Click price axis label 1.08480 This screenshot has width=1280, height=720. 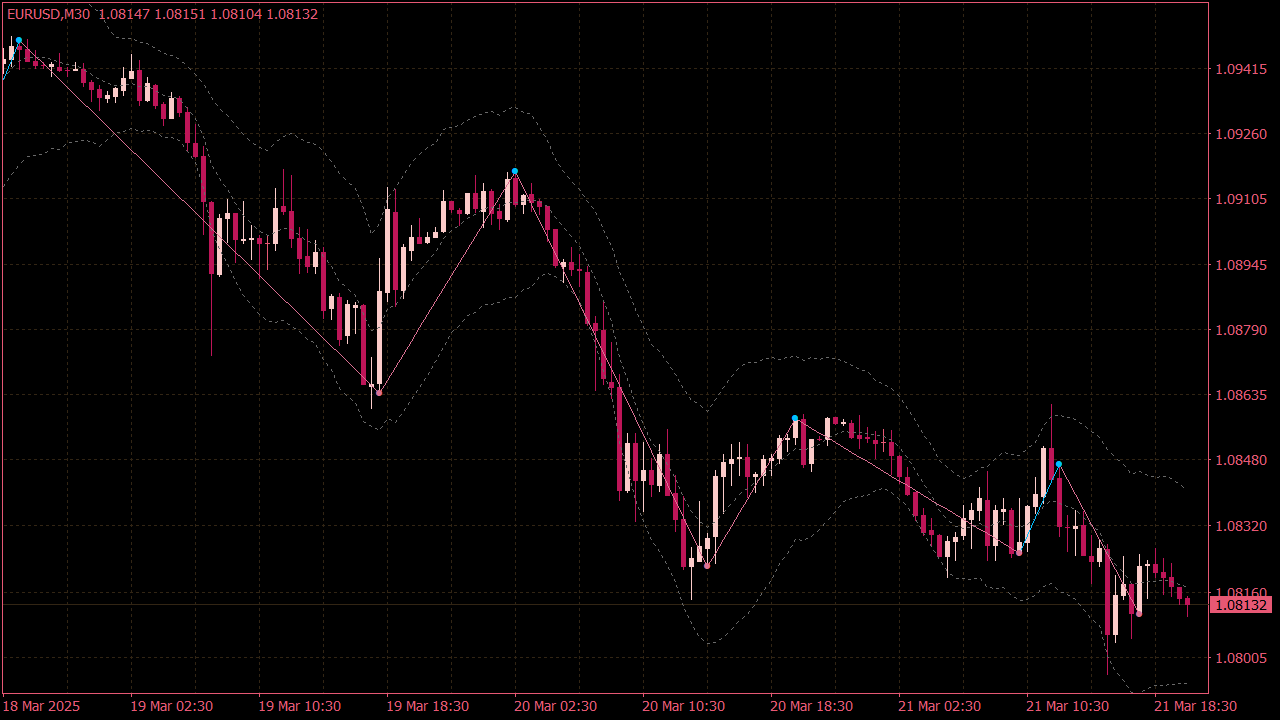point(1239,460)
